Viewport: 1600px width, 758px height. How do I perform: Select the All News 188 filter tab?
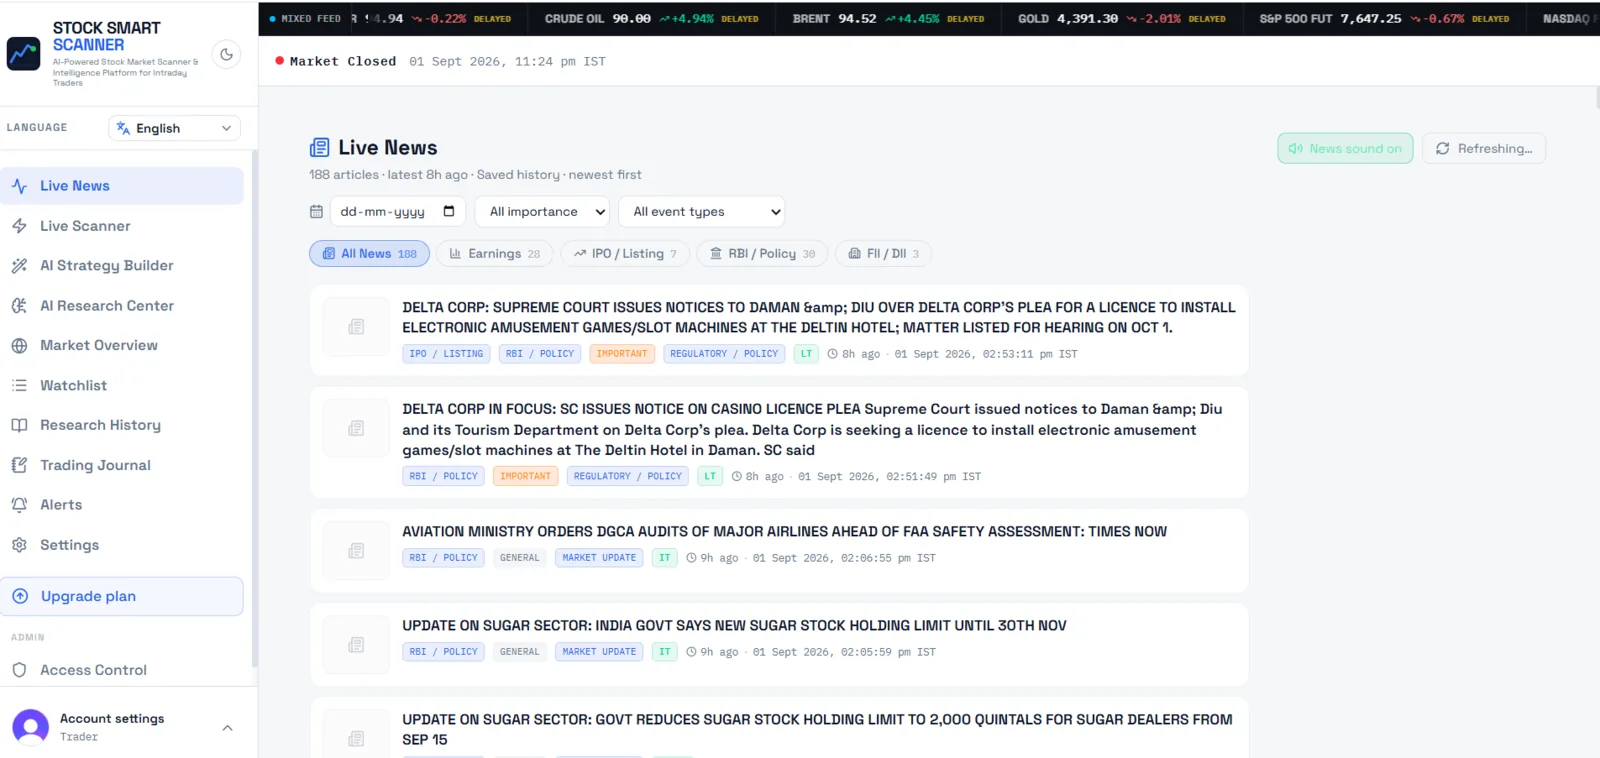tap(369, 254)
